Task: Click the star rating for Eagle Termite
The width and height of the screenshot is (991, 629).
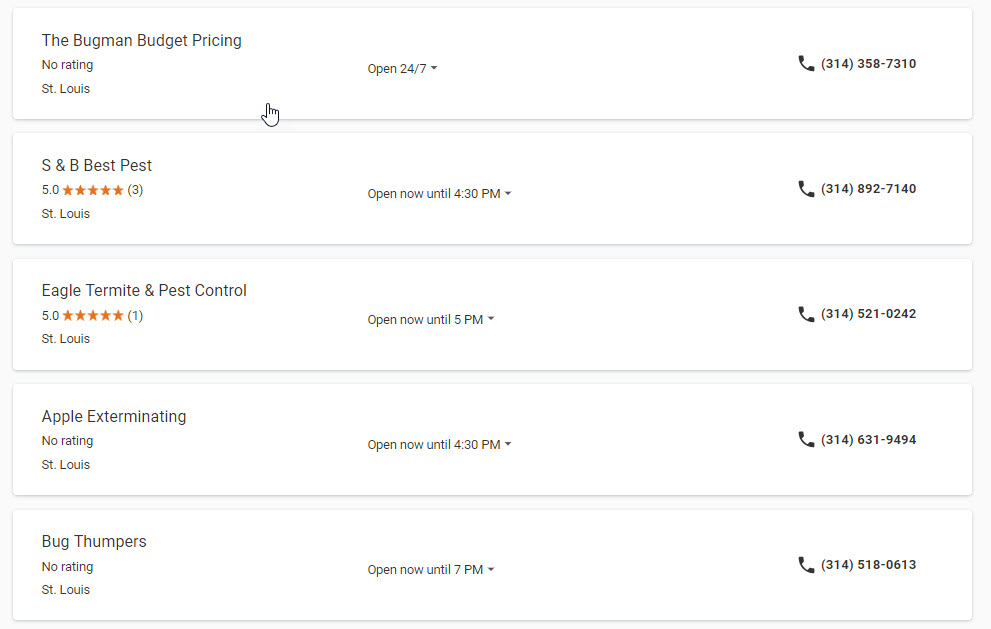Action: pos(93,315)
